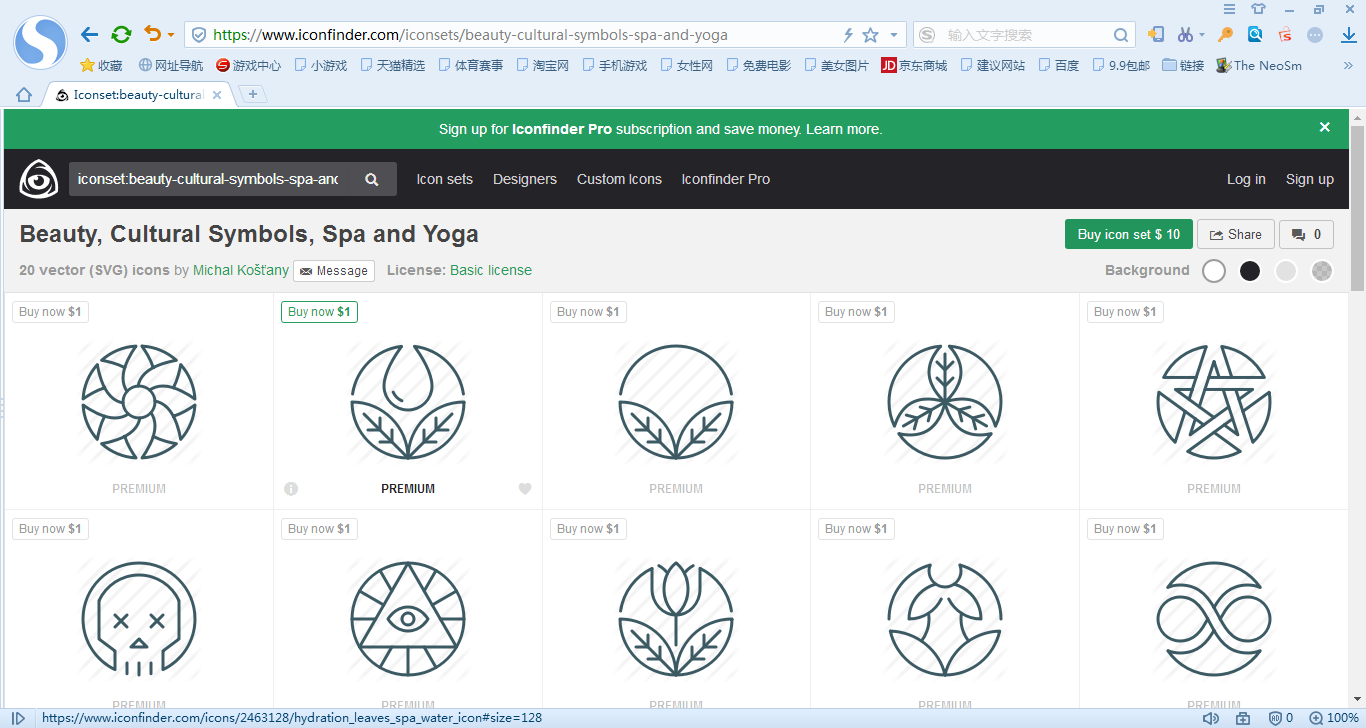Click the key password manager icon
The height and width of the screenshot is (728, 1366).
pyautogui.click(x=1225, y=34)
